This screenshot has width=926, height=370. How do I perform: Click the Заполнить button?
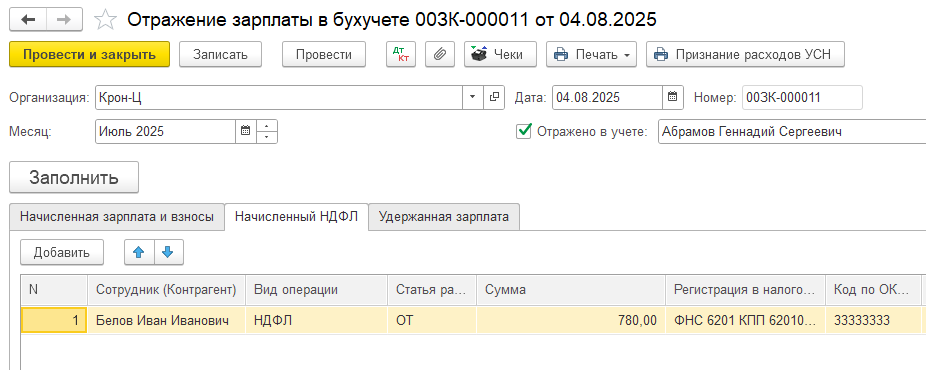tap(74, 177)
